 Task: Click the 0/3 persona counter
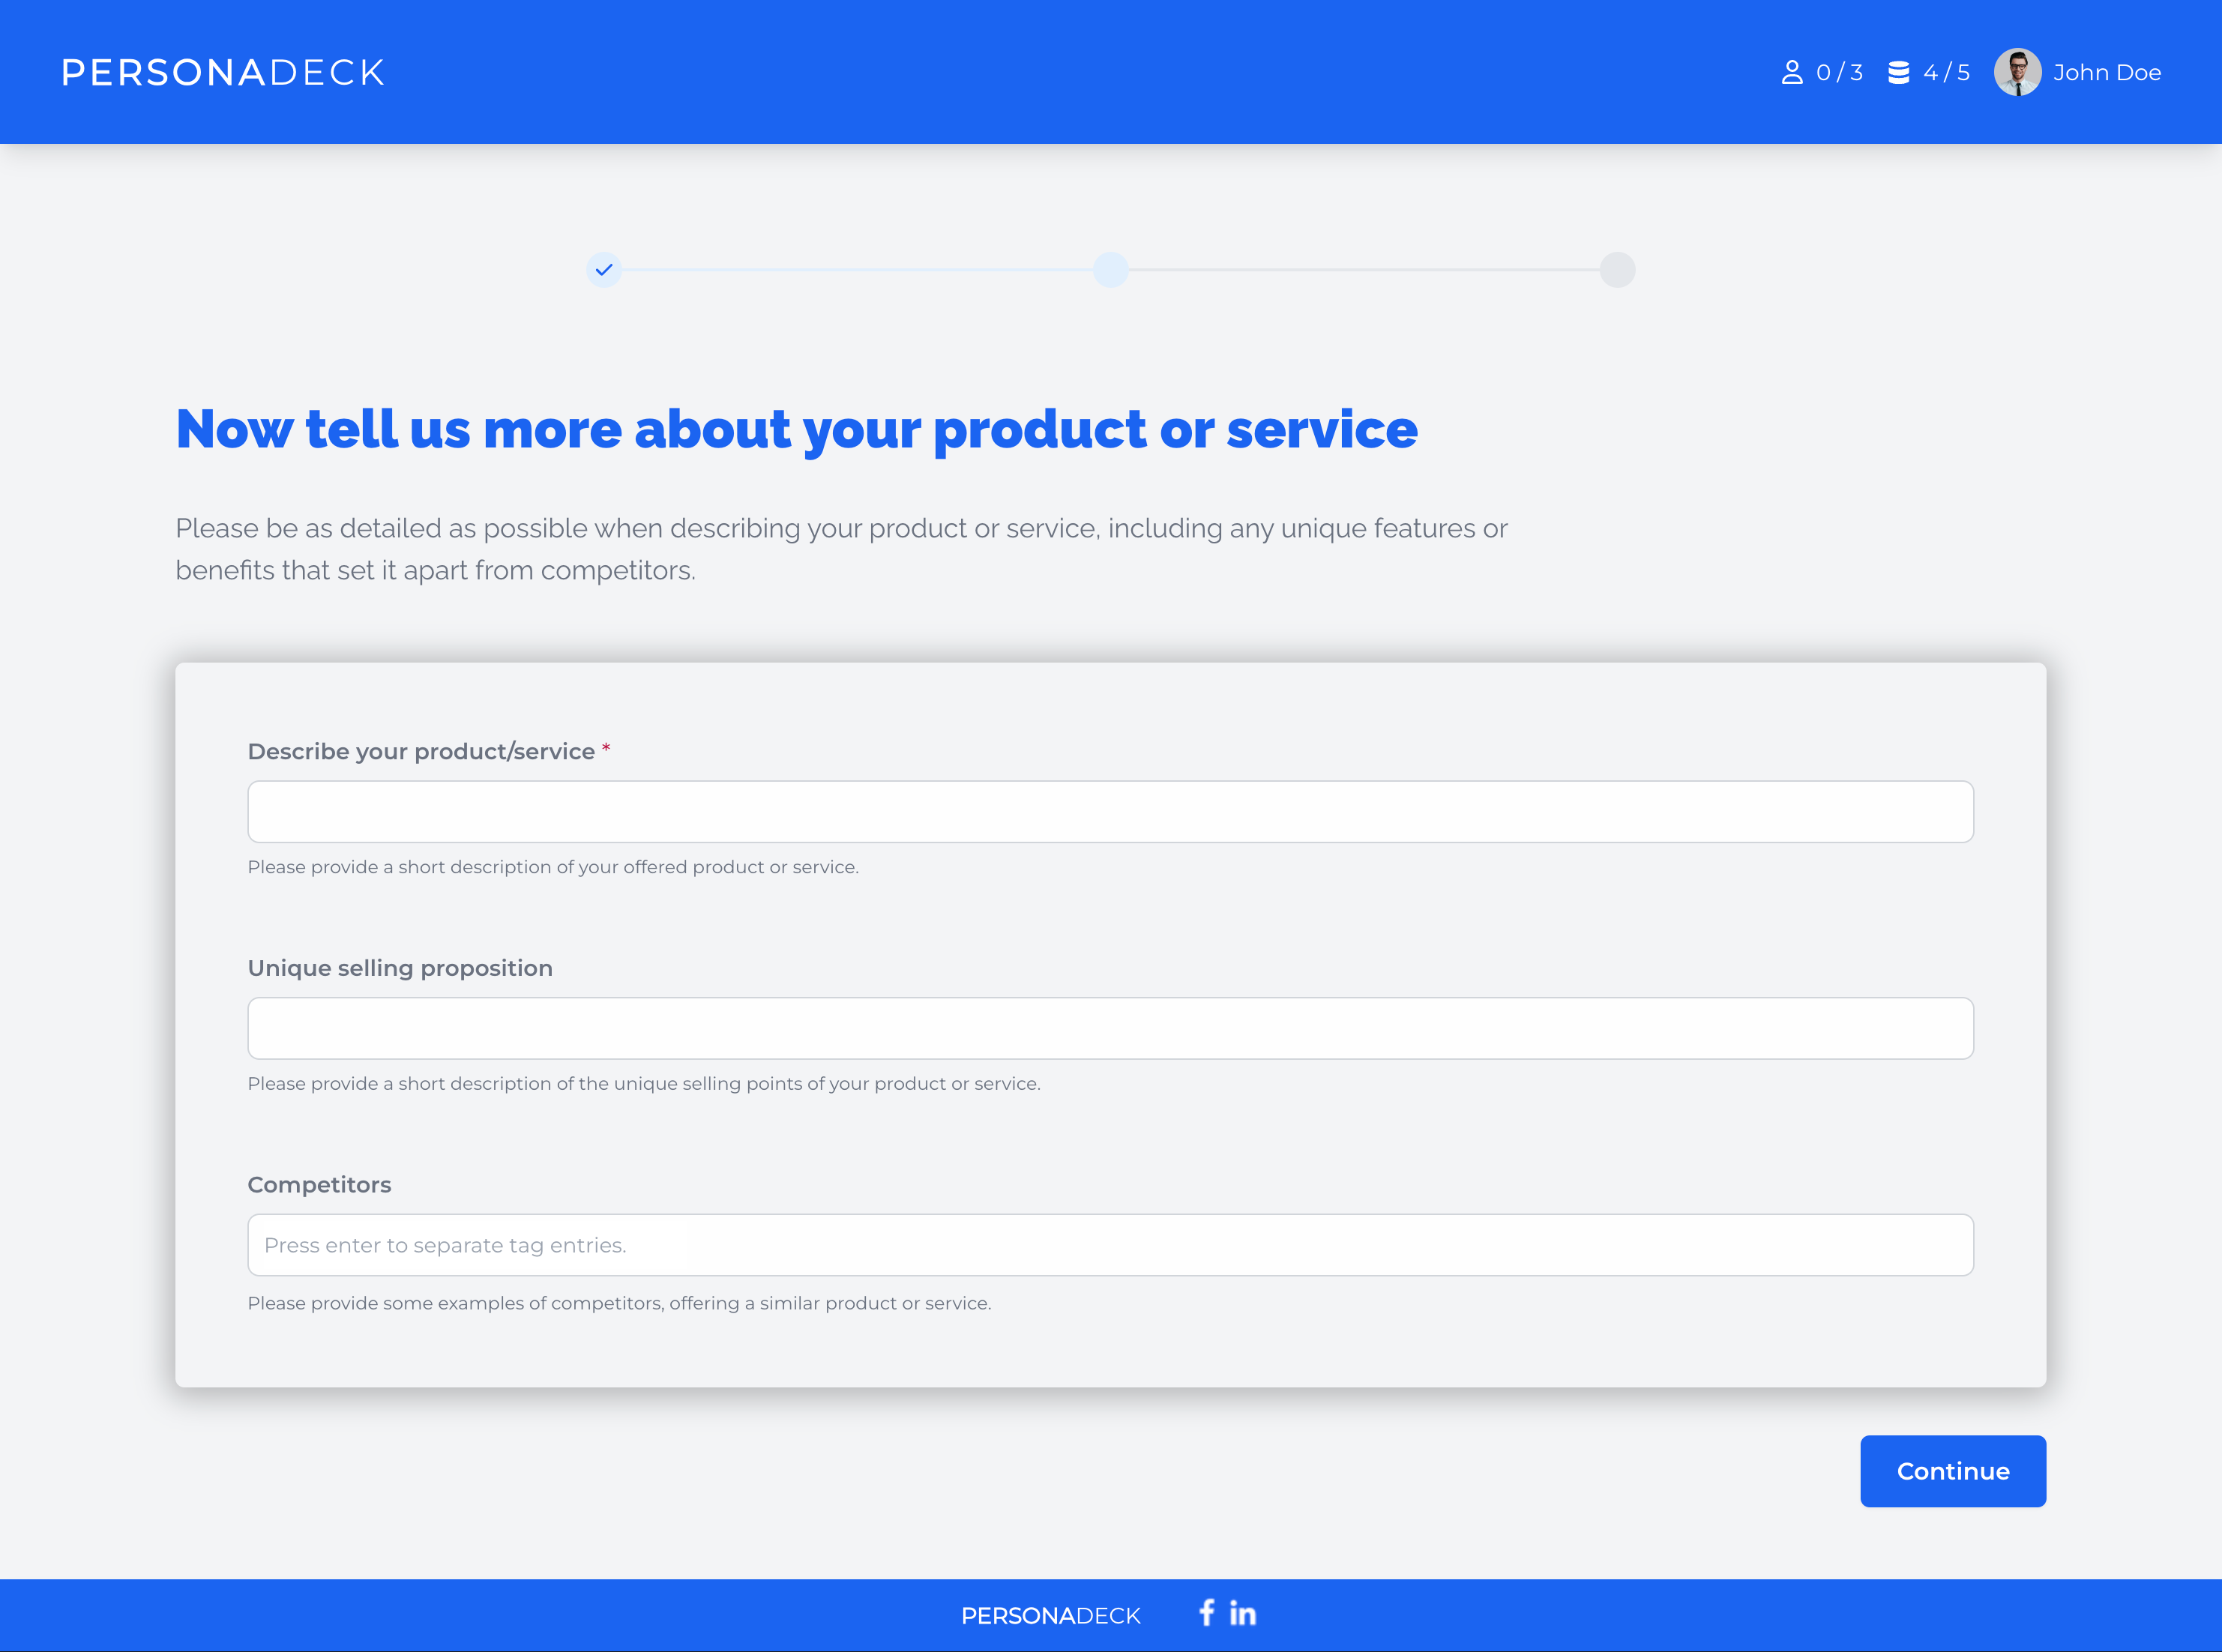coord(1839,72)
